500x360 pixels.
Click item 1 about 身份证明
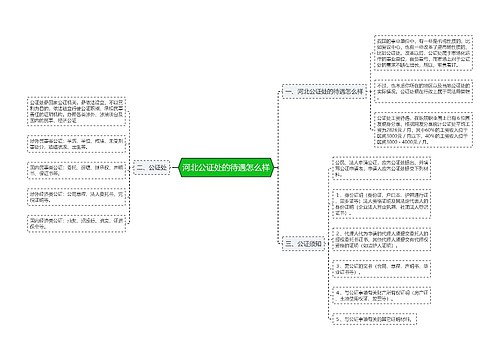pos(382,204)
